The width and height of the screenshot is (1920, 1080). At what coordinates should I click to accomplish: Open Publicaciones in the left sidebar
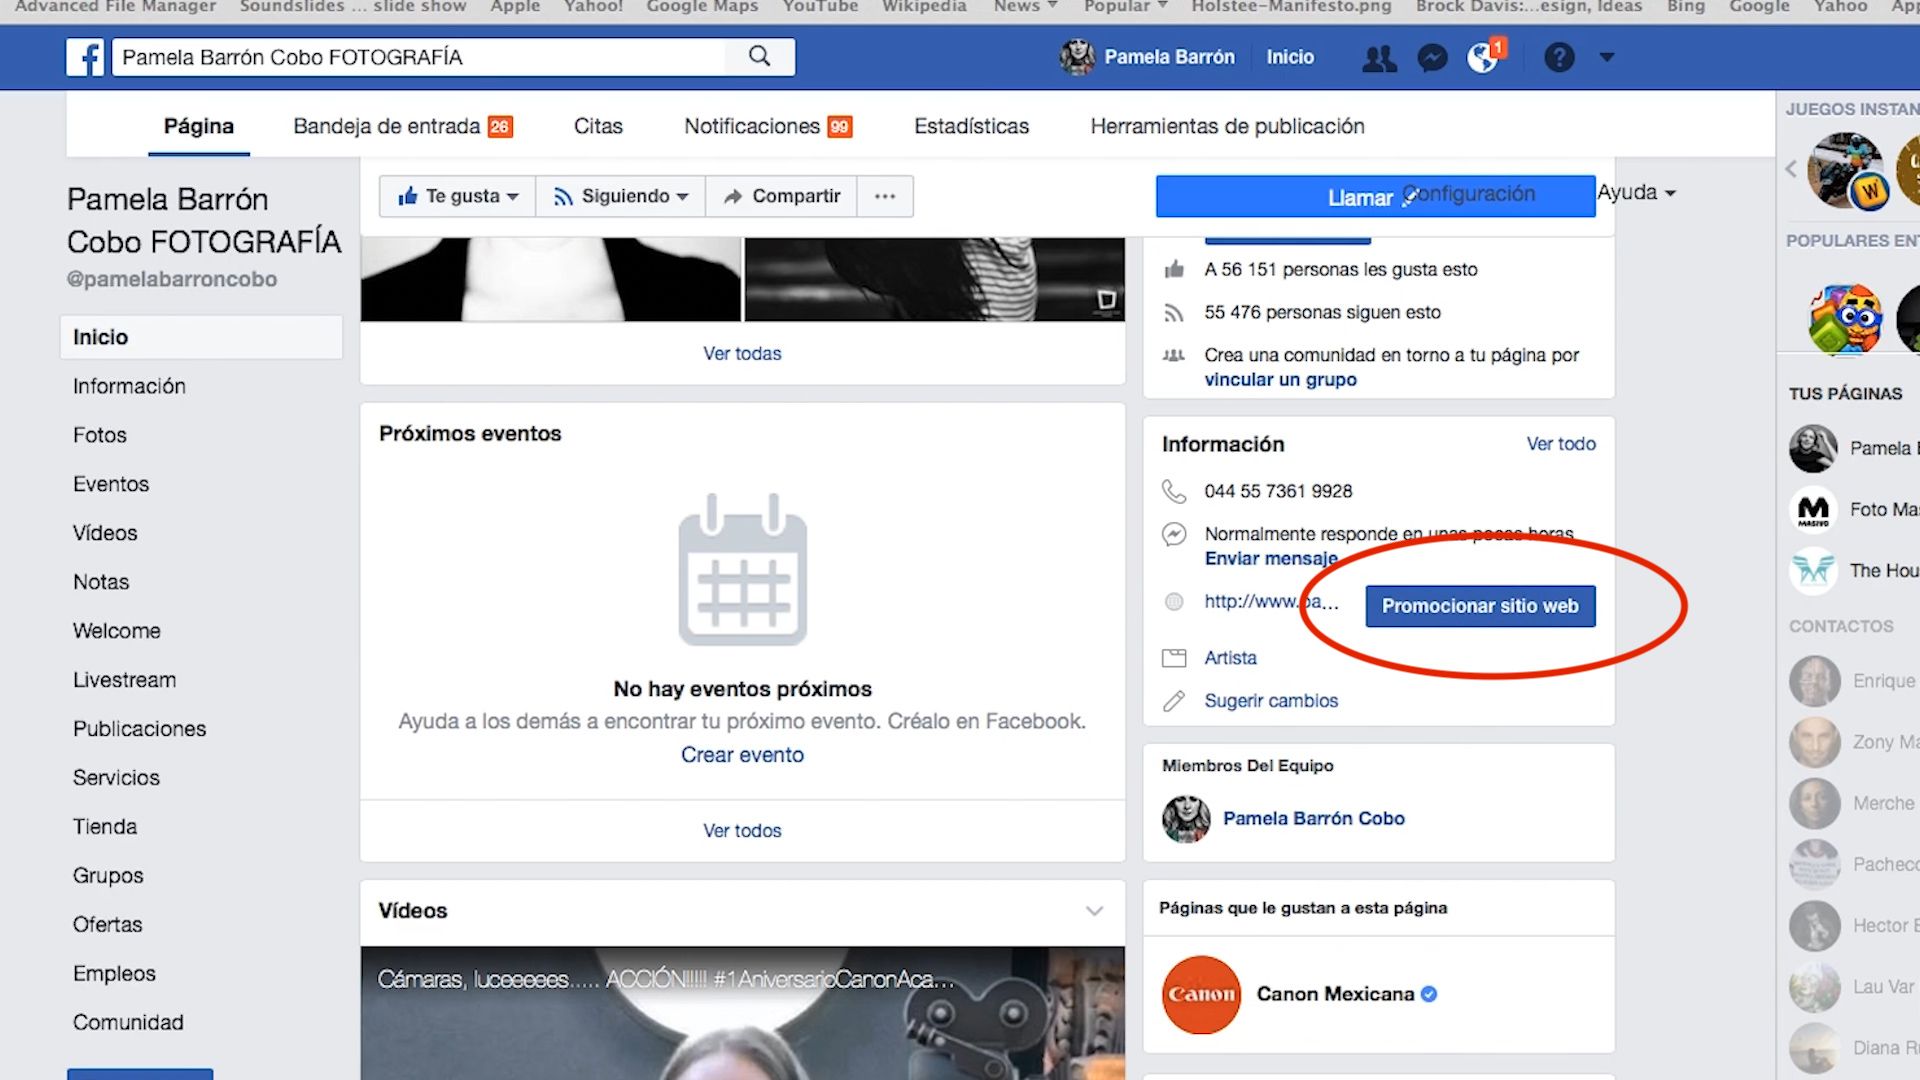coord(140,729)
